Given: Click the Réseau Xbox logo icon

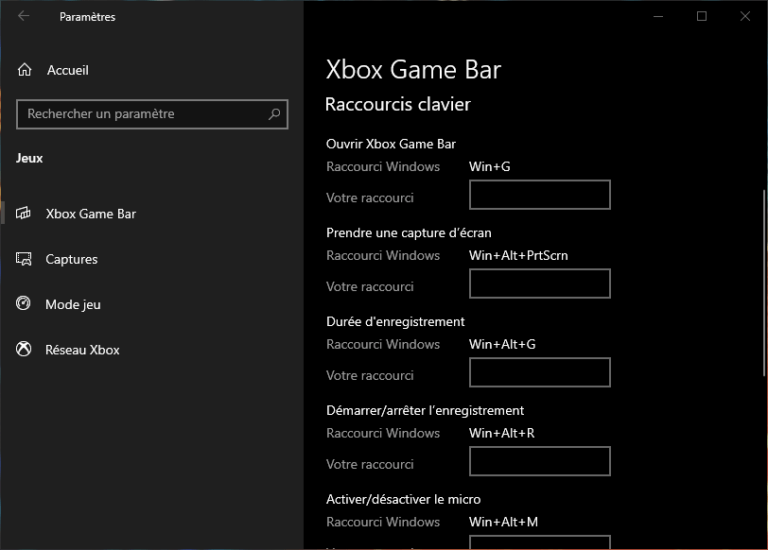Looking at the screenshot, I should [24, 350].
